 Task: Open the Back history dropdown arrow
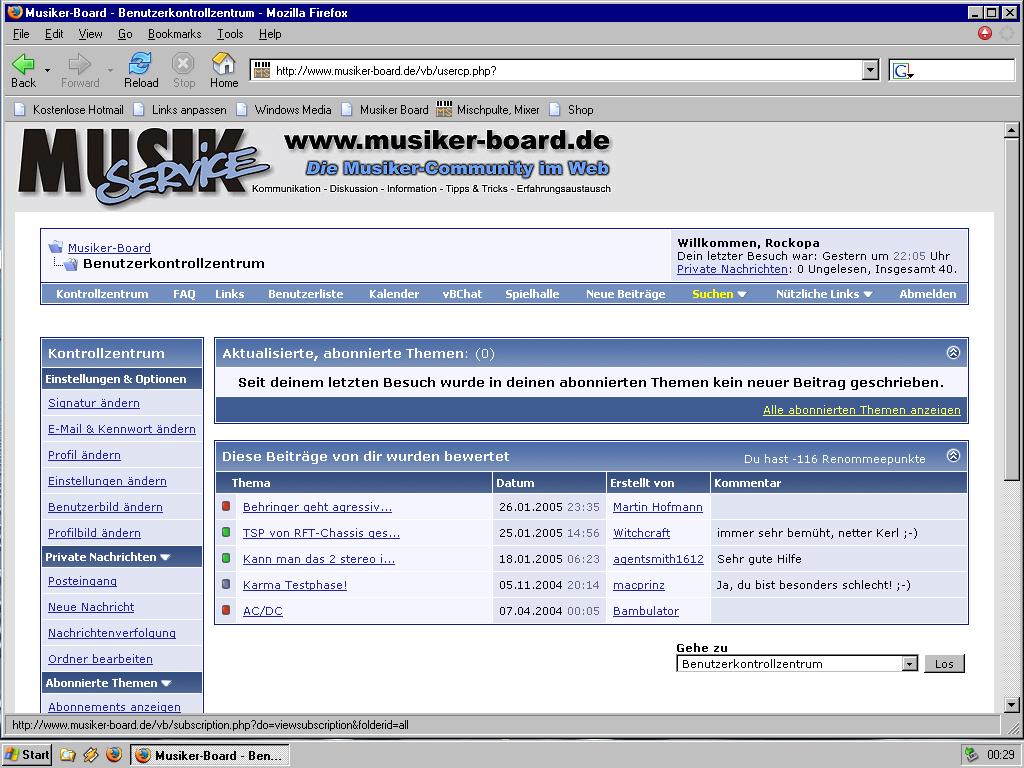pyautogui.click(x=47, y=70)
